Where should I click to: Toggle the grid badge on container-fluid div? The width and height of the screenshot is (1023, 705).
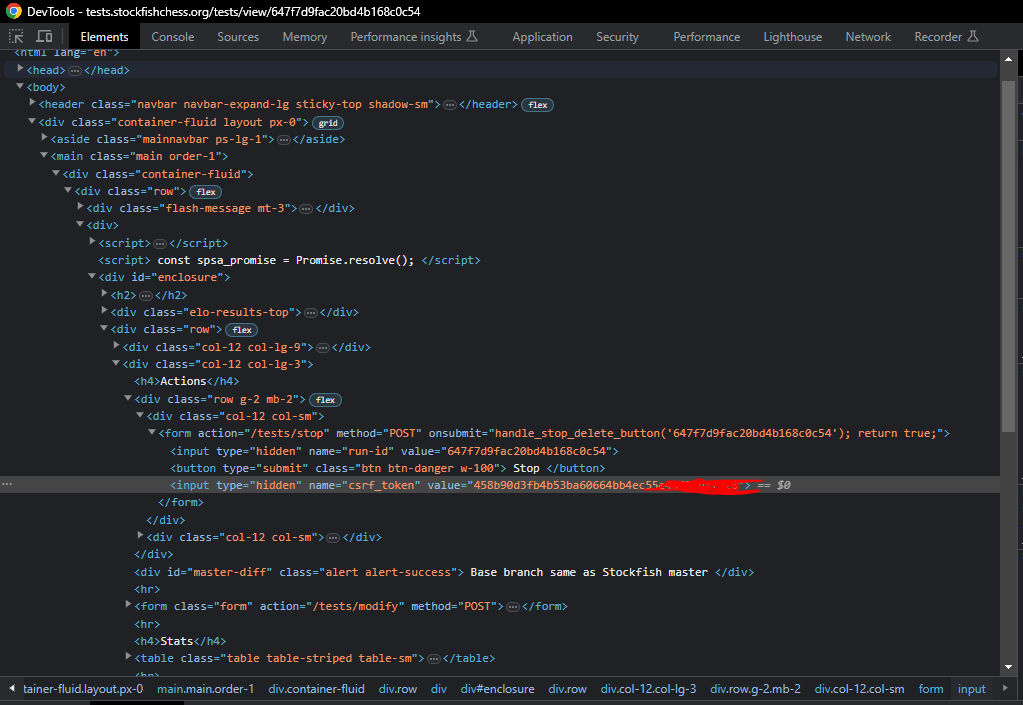click(x=328, y=121)
